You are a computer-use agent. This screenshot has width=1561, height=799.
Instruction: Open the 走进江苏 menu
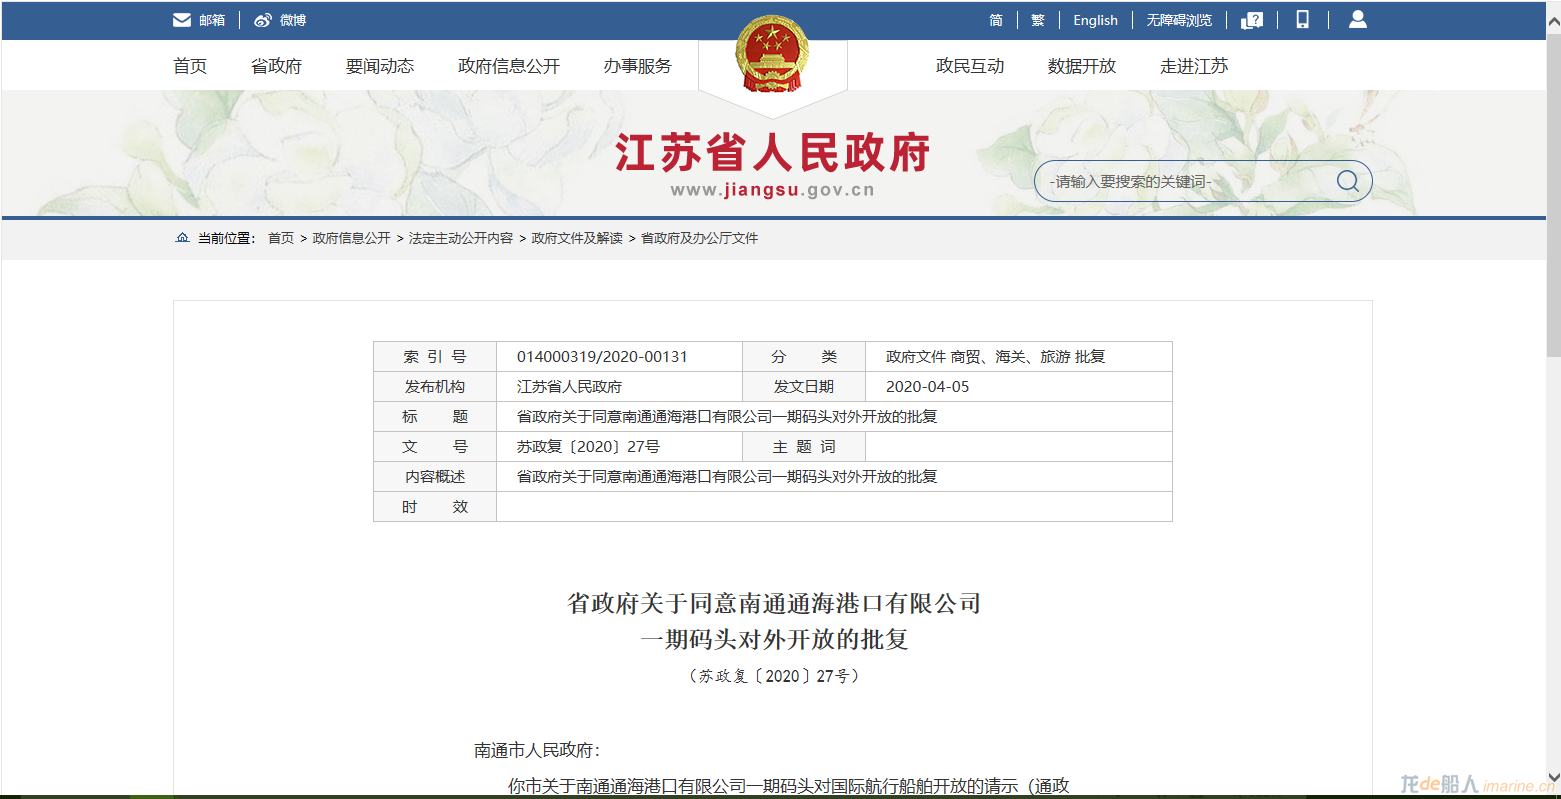click(x=1194, y=66)
